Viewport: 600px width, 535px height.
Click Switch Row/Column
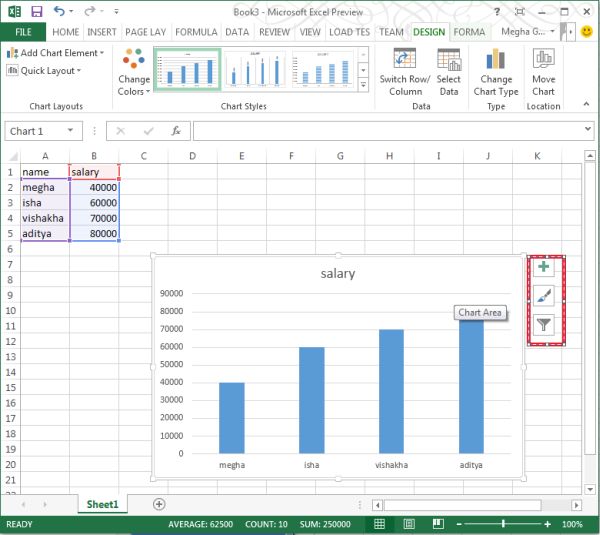[405, 71]
